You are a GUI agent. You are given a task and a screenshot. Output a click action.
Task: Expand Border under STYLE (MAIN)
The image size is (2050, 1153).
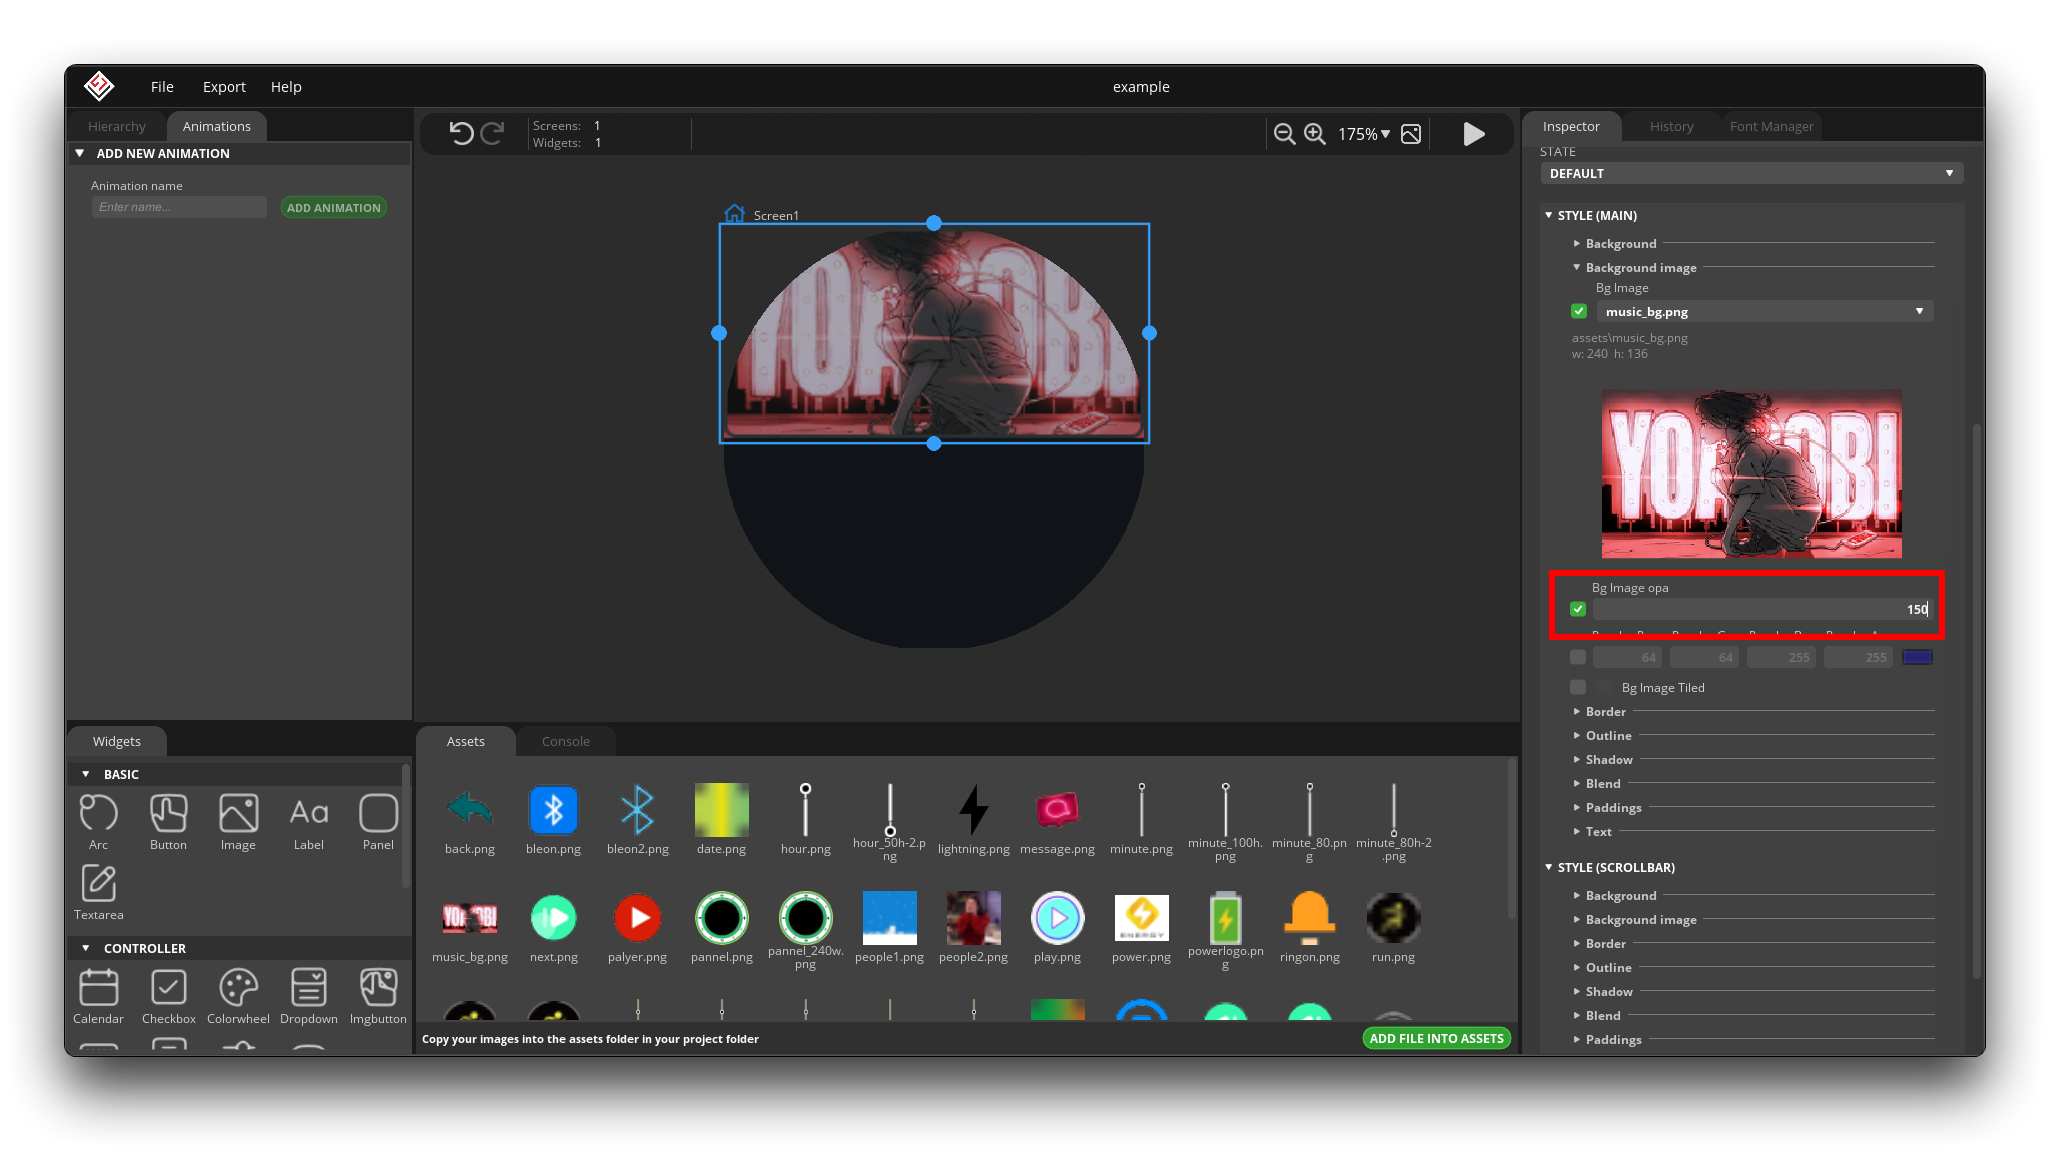[x=1577, y=711]
